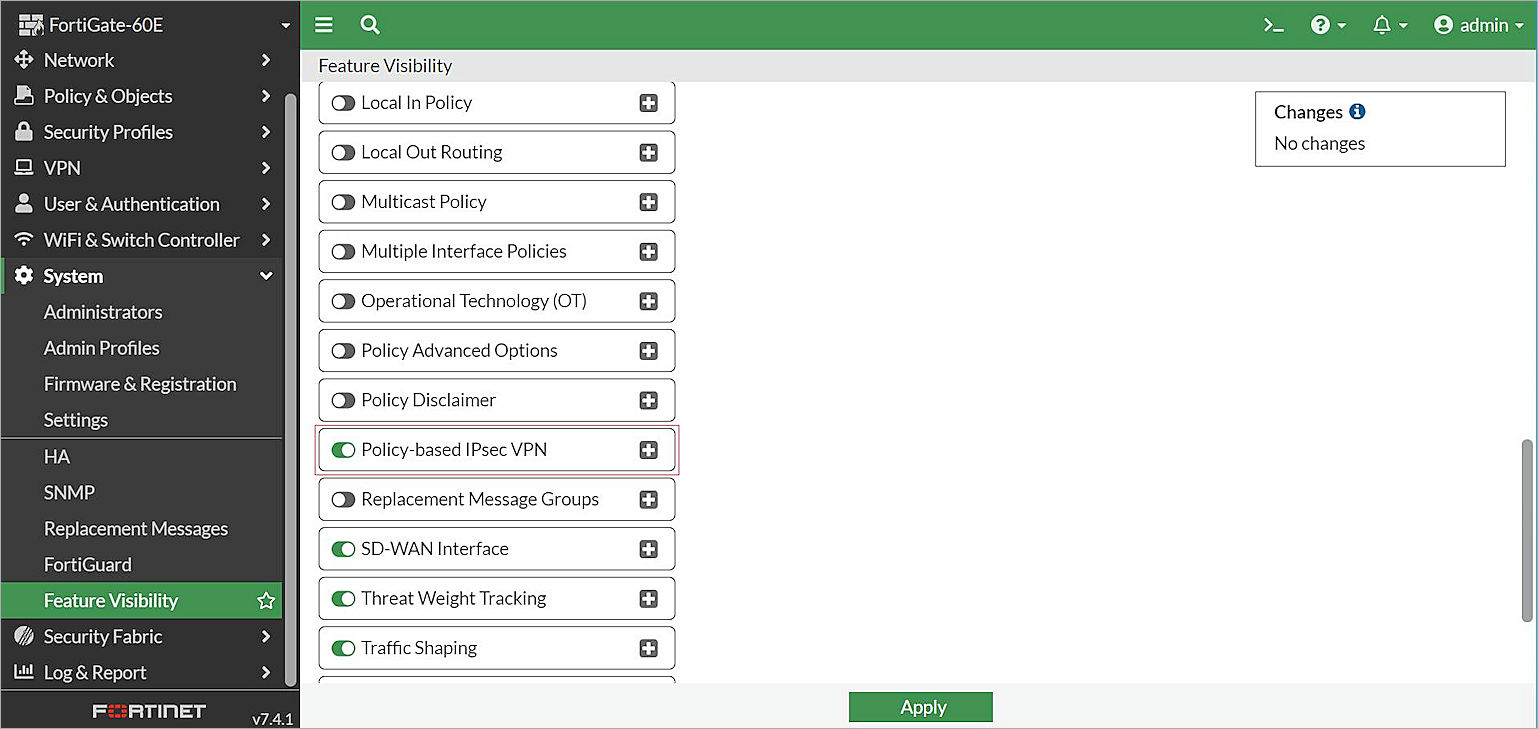1538x729 pixels.
Task: Favorite Feature Visibility using the star icon
Action: tap(265, 600)
